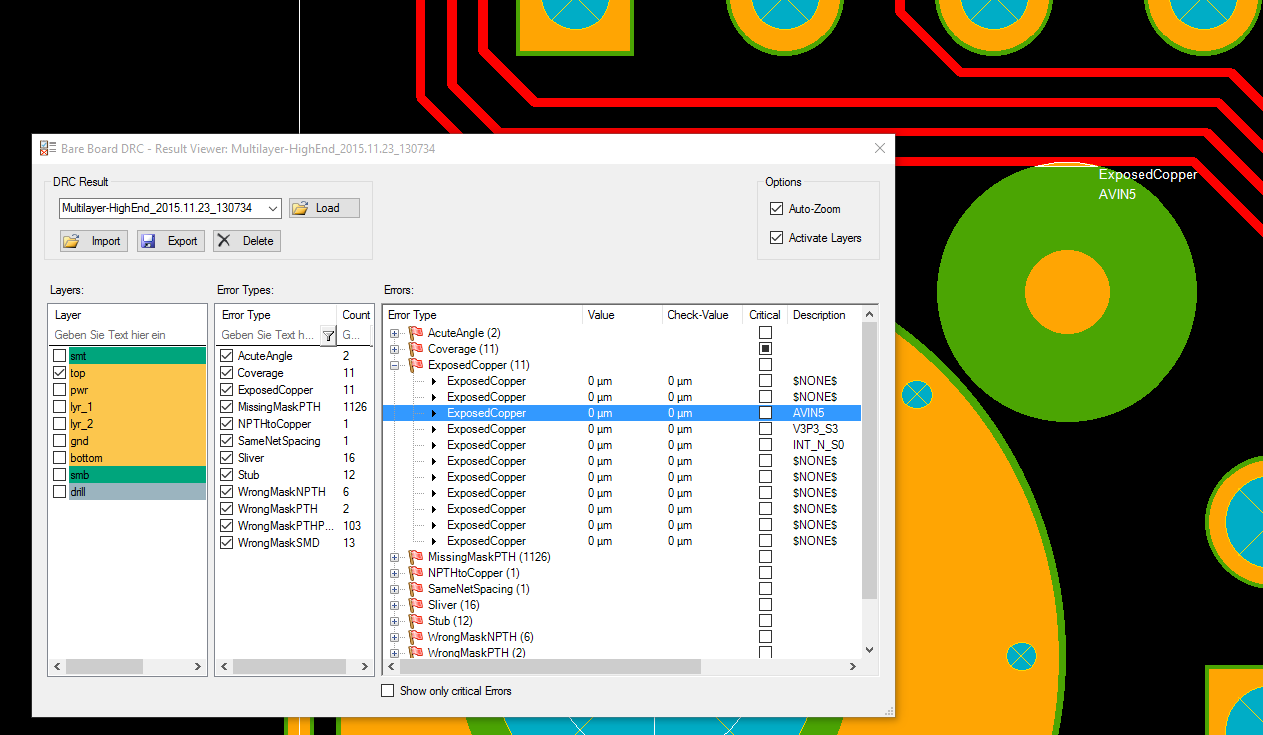Click the Export button
1263x735 pixels.
pyautogui.click(x=171, y=241)
